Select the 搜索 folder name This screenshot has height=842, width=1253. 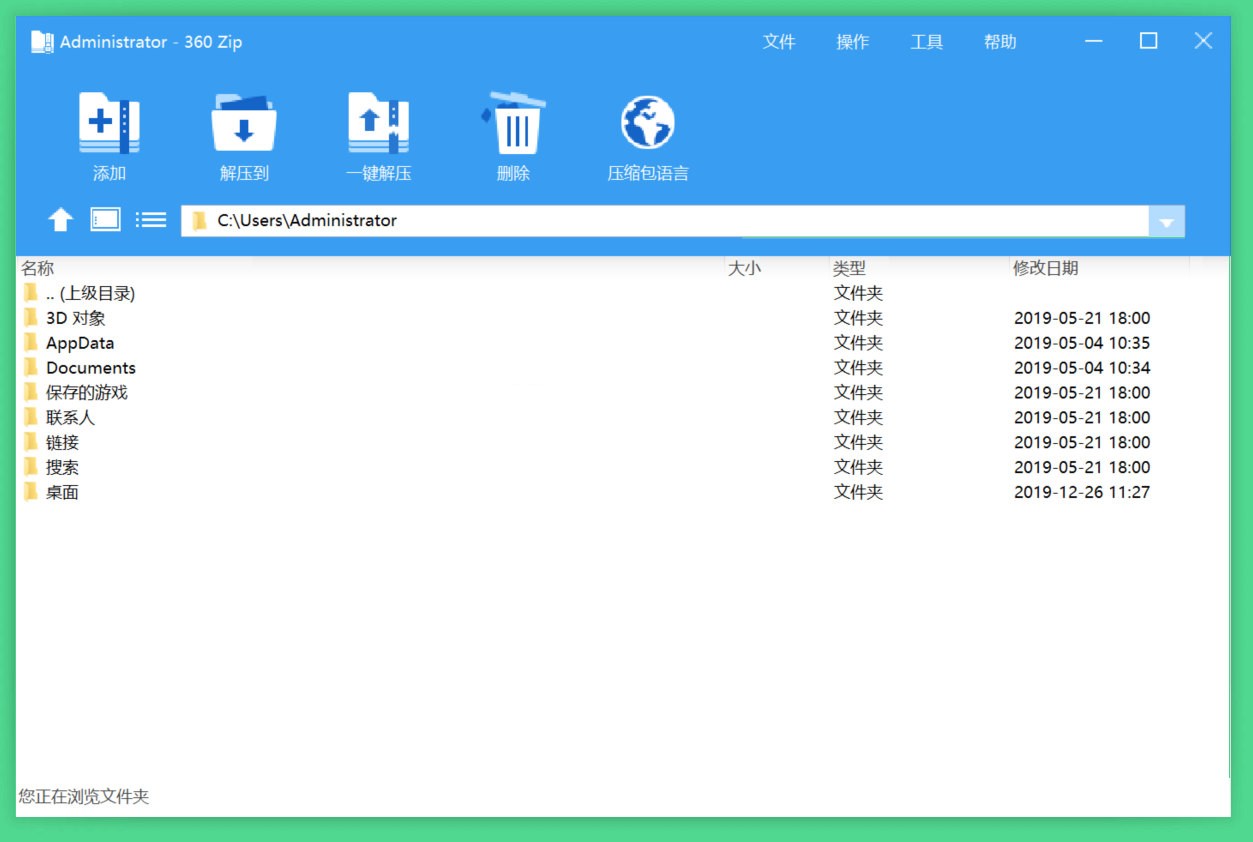click(62, 467)
